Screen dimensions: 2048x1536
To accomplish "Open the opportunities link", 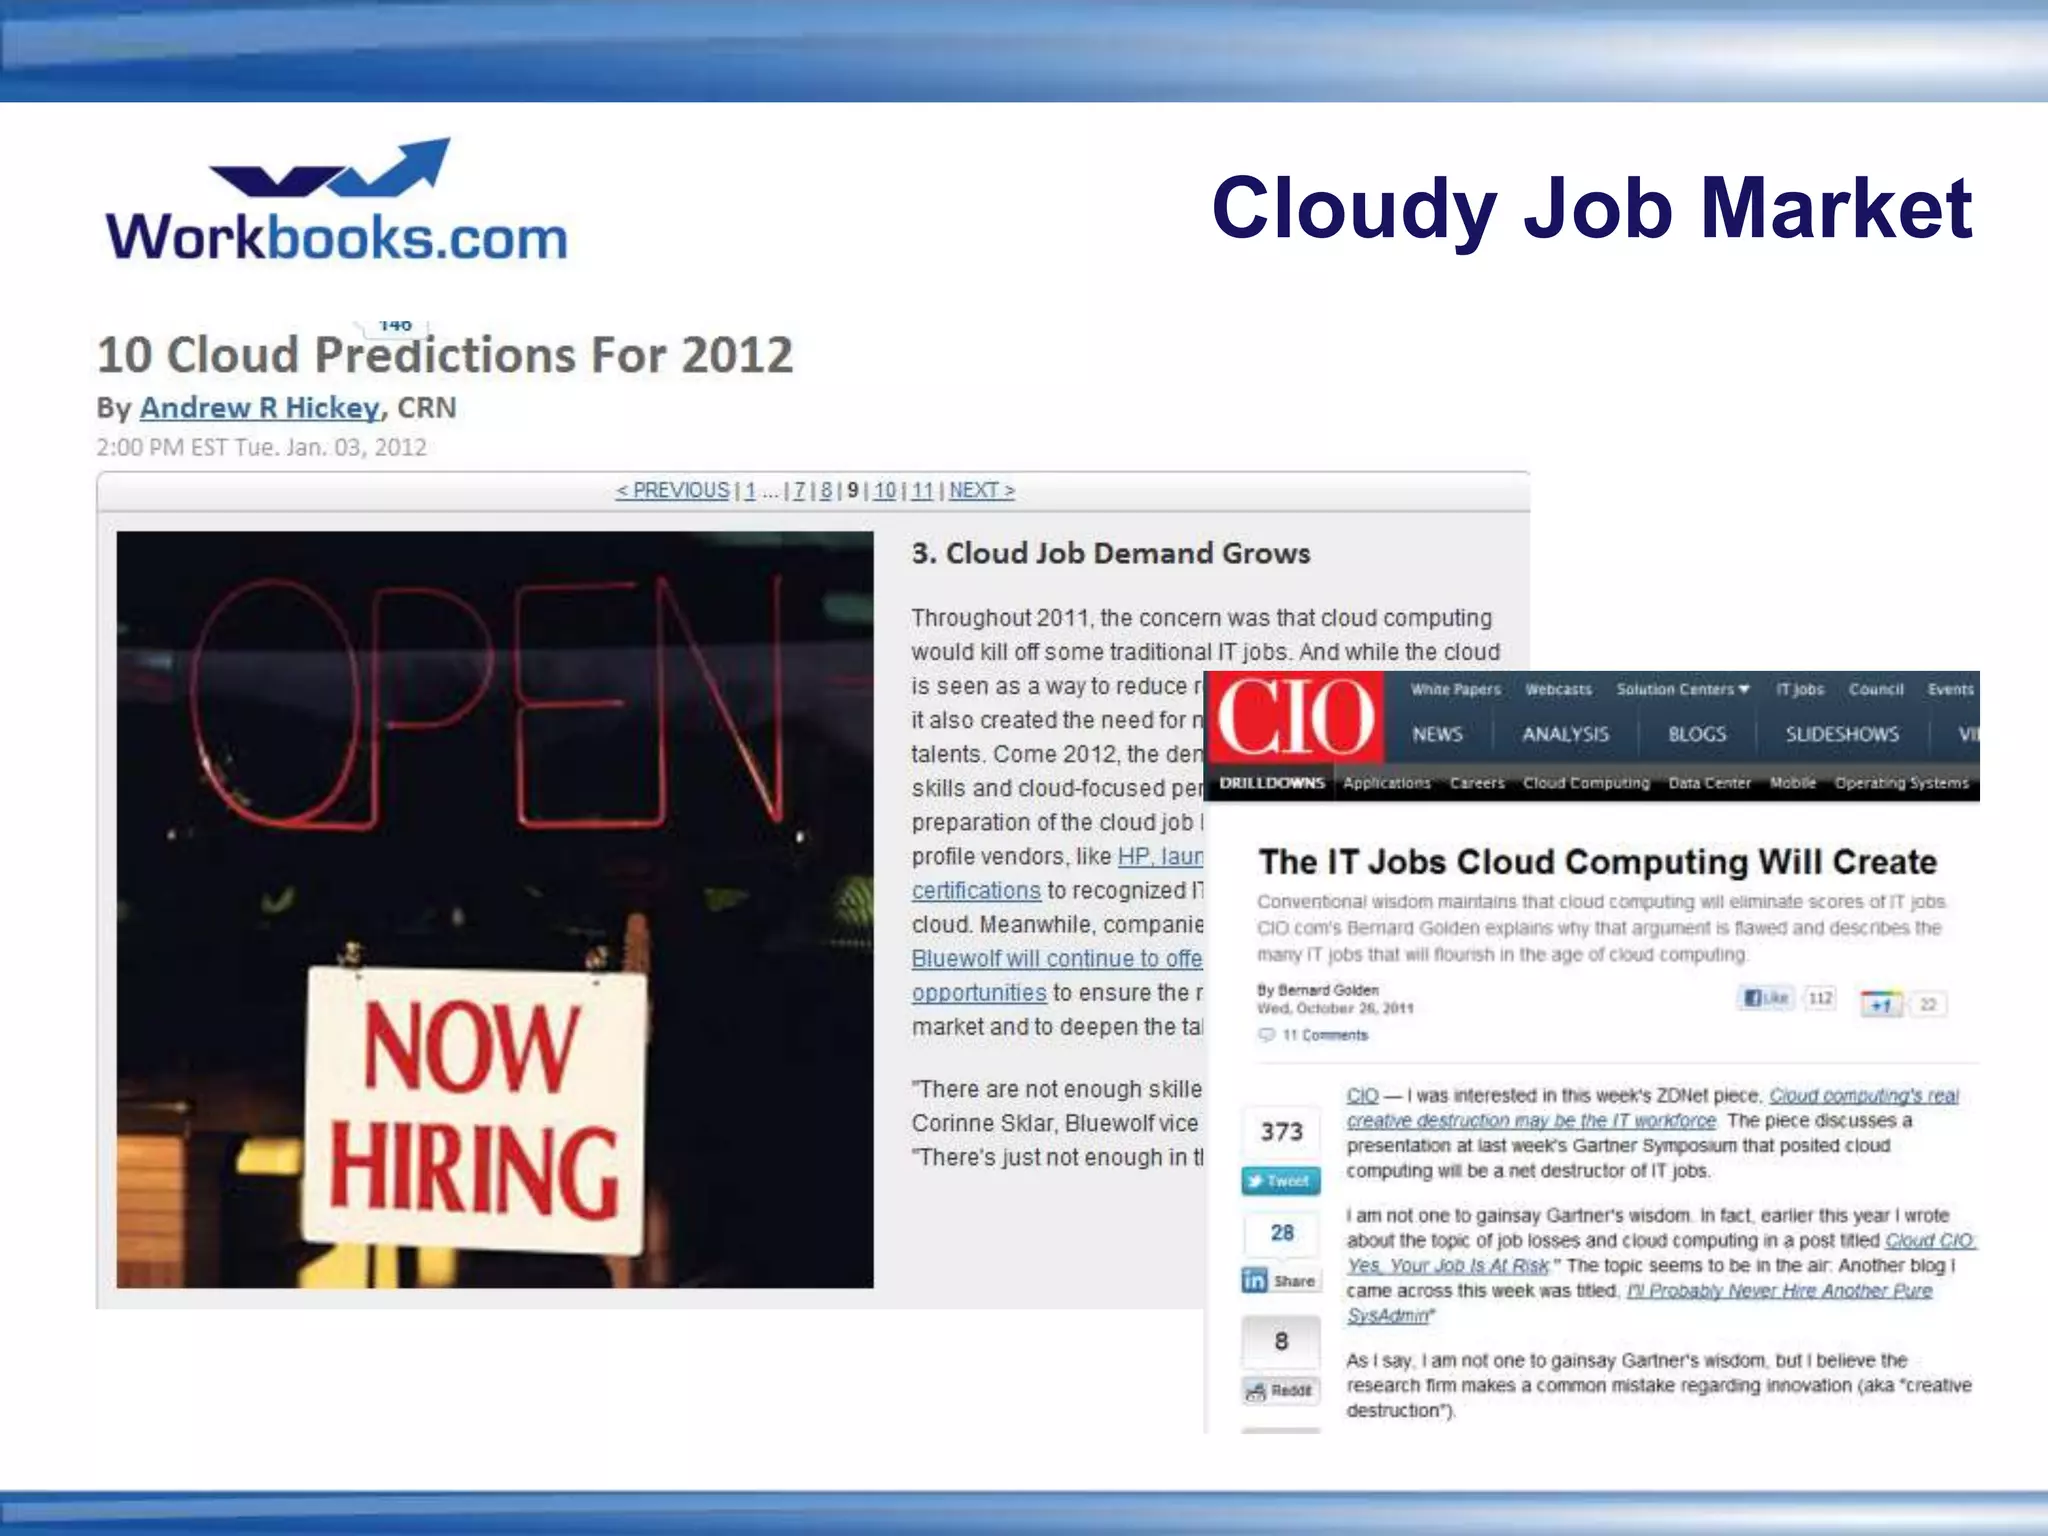I will coord(979,993).
